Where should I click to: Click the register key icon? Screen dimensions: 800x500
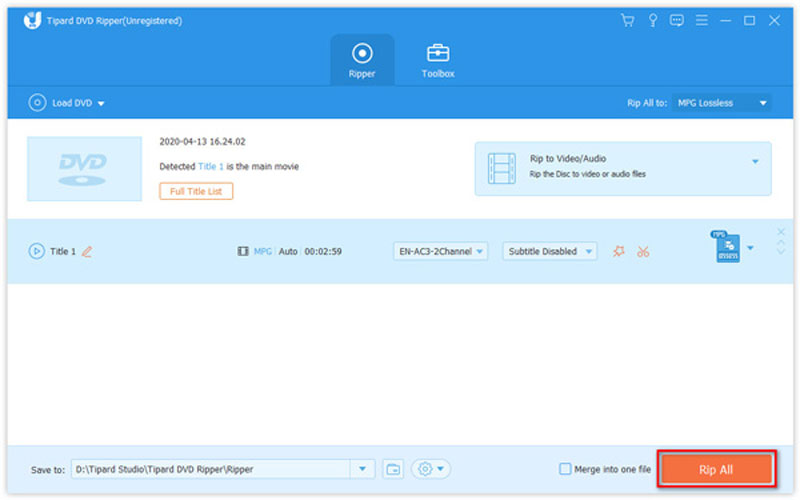pos(652,20)
